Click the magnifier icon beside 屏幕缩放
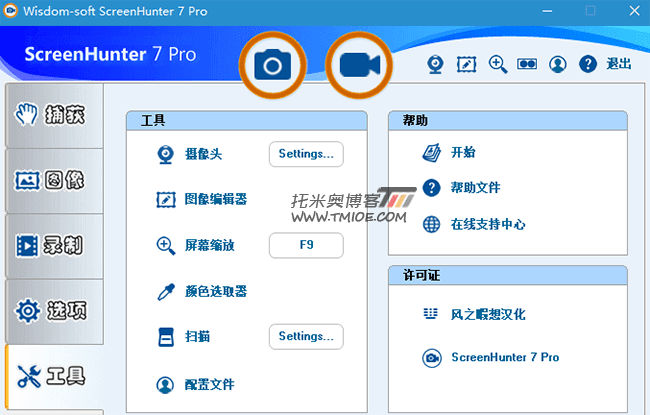The image size is (650, 415). 165,245
